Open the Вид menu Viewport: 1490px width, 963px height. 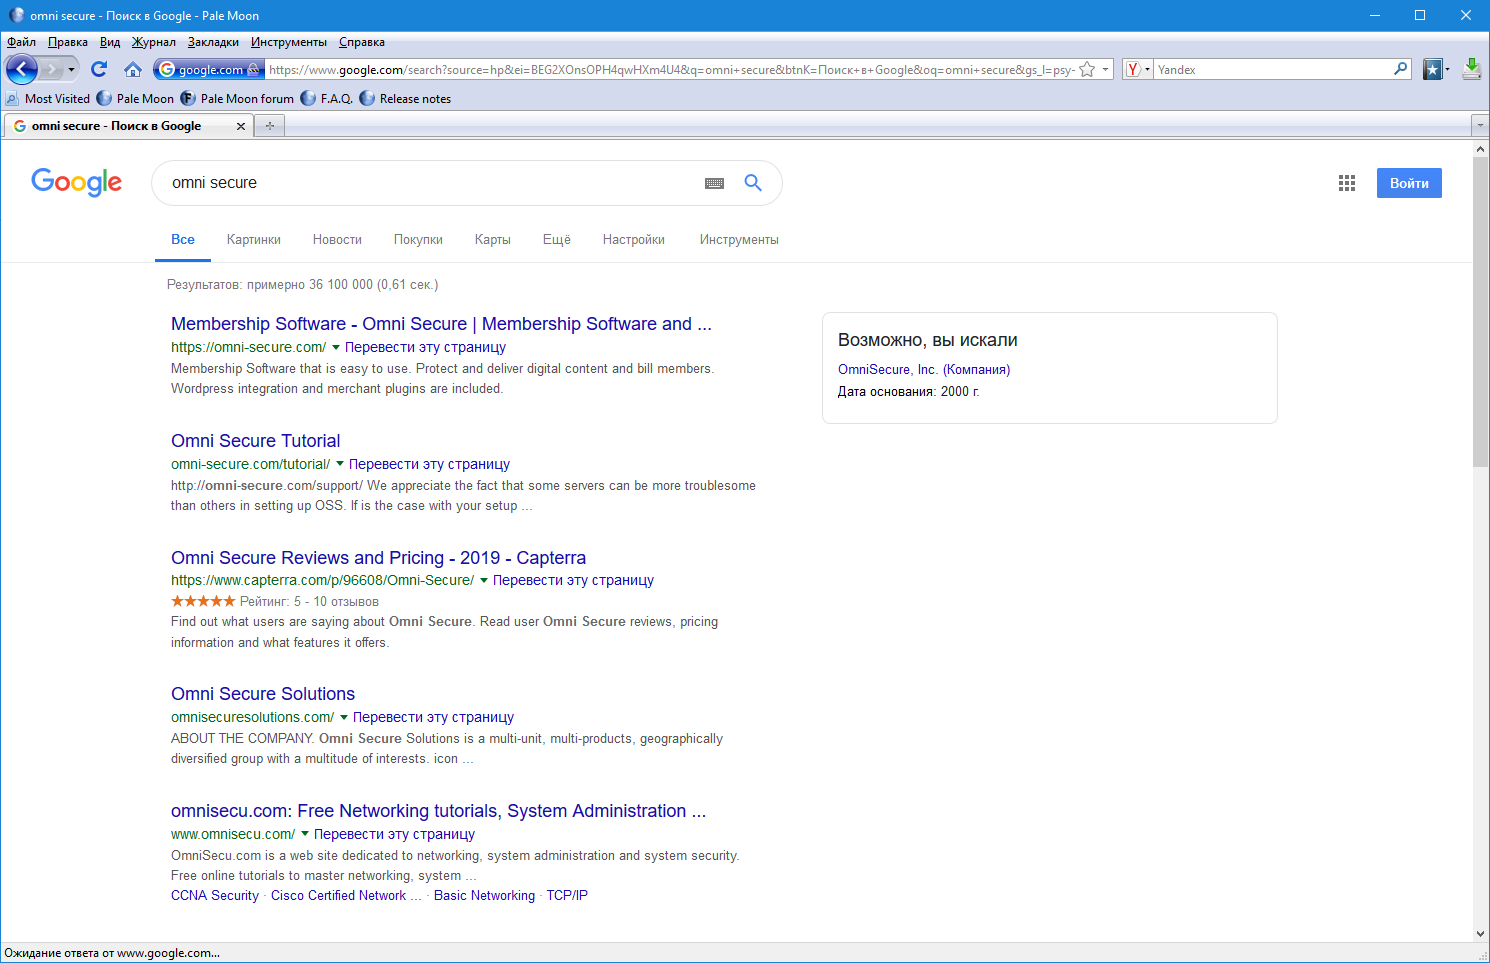(x=110, y=42)
